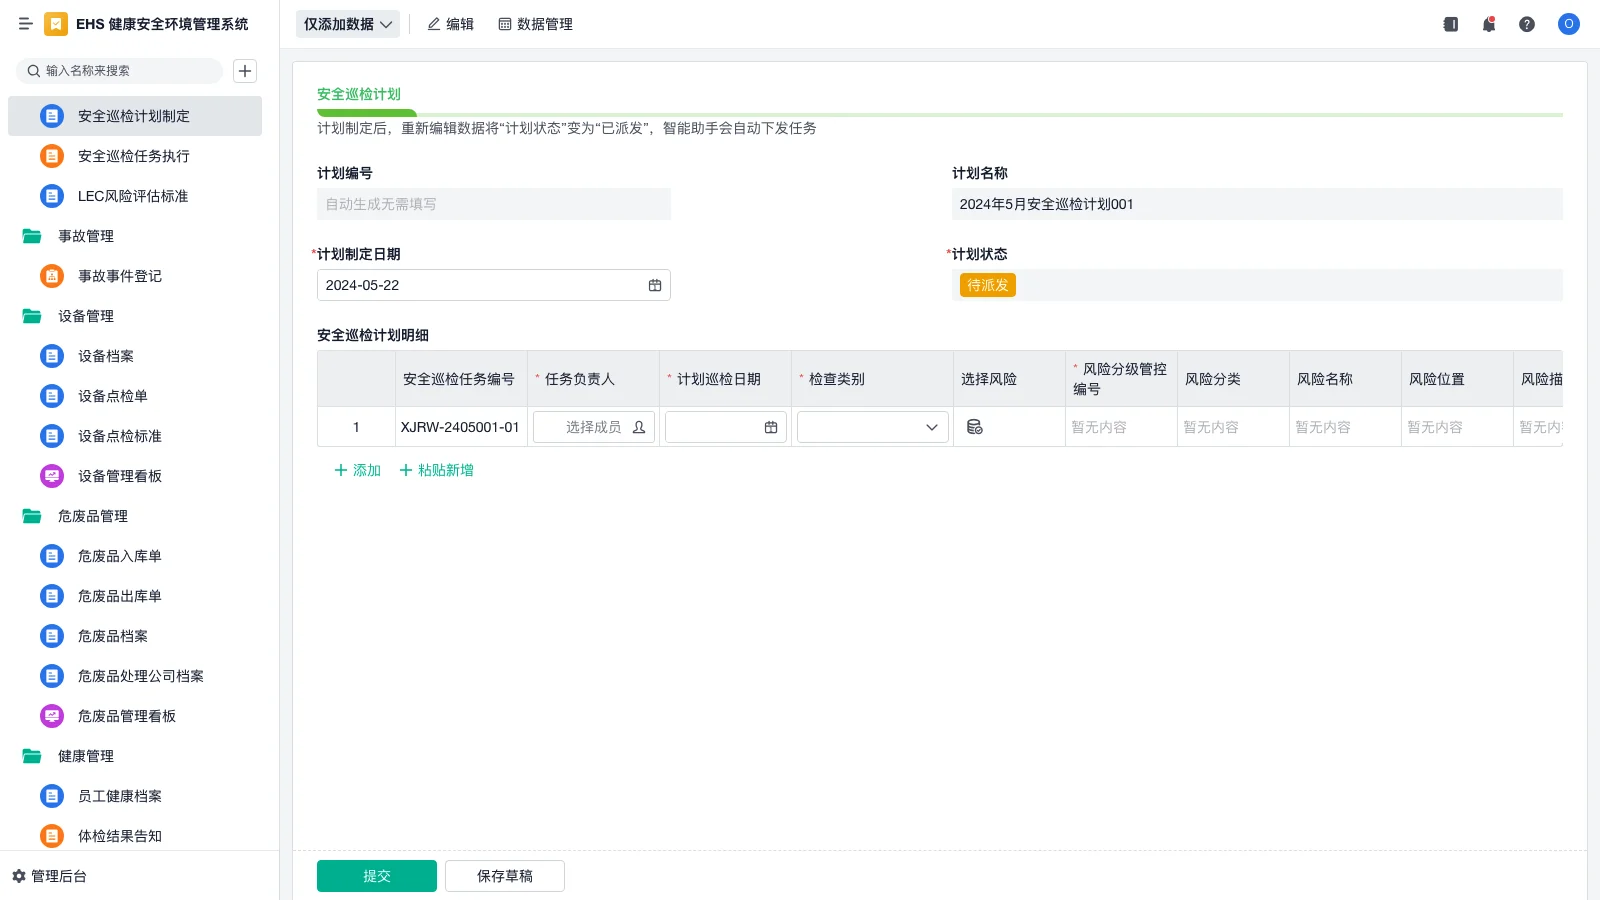点击事故事件登记图标

point(51,276)
